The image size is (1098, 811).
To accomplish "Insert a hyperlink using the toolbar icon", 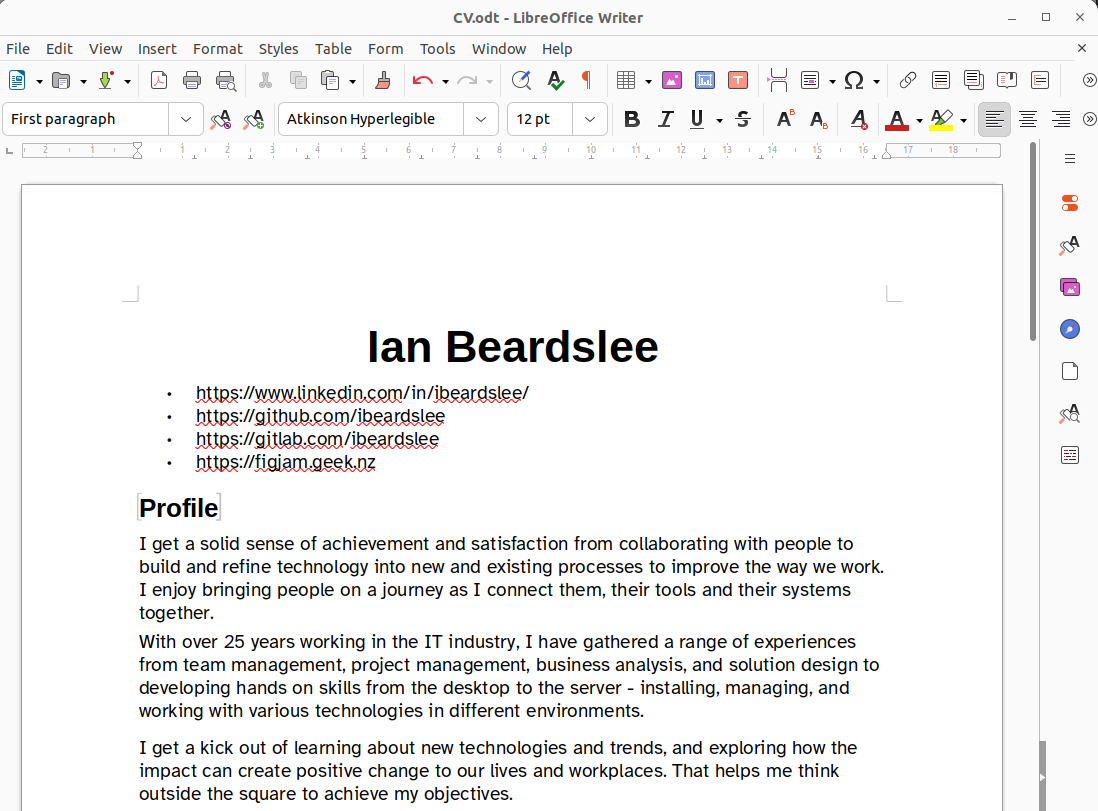I will point(908,80).
